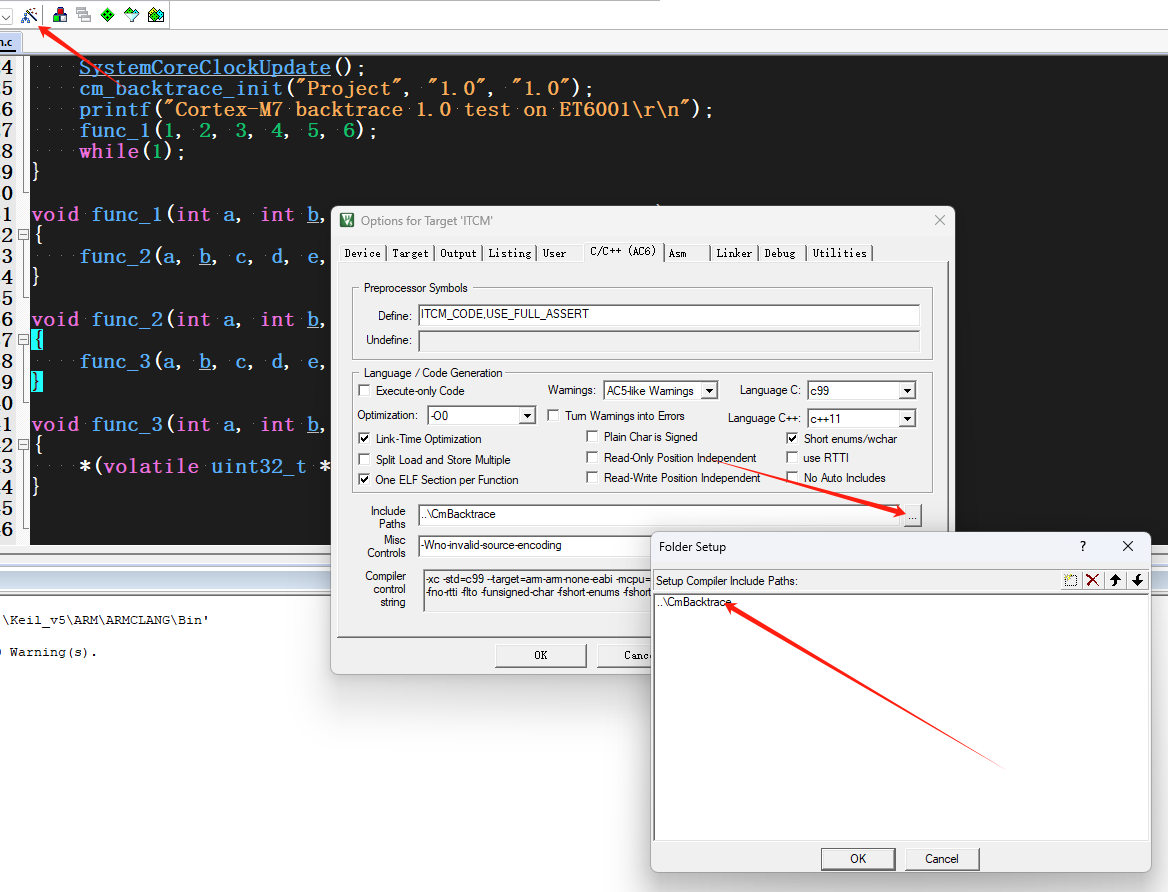This screenshot has width=1168, height=892.
Task: Click OK in Folder Setup dialog
Action: (x=858, y=858)
